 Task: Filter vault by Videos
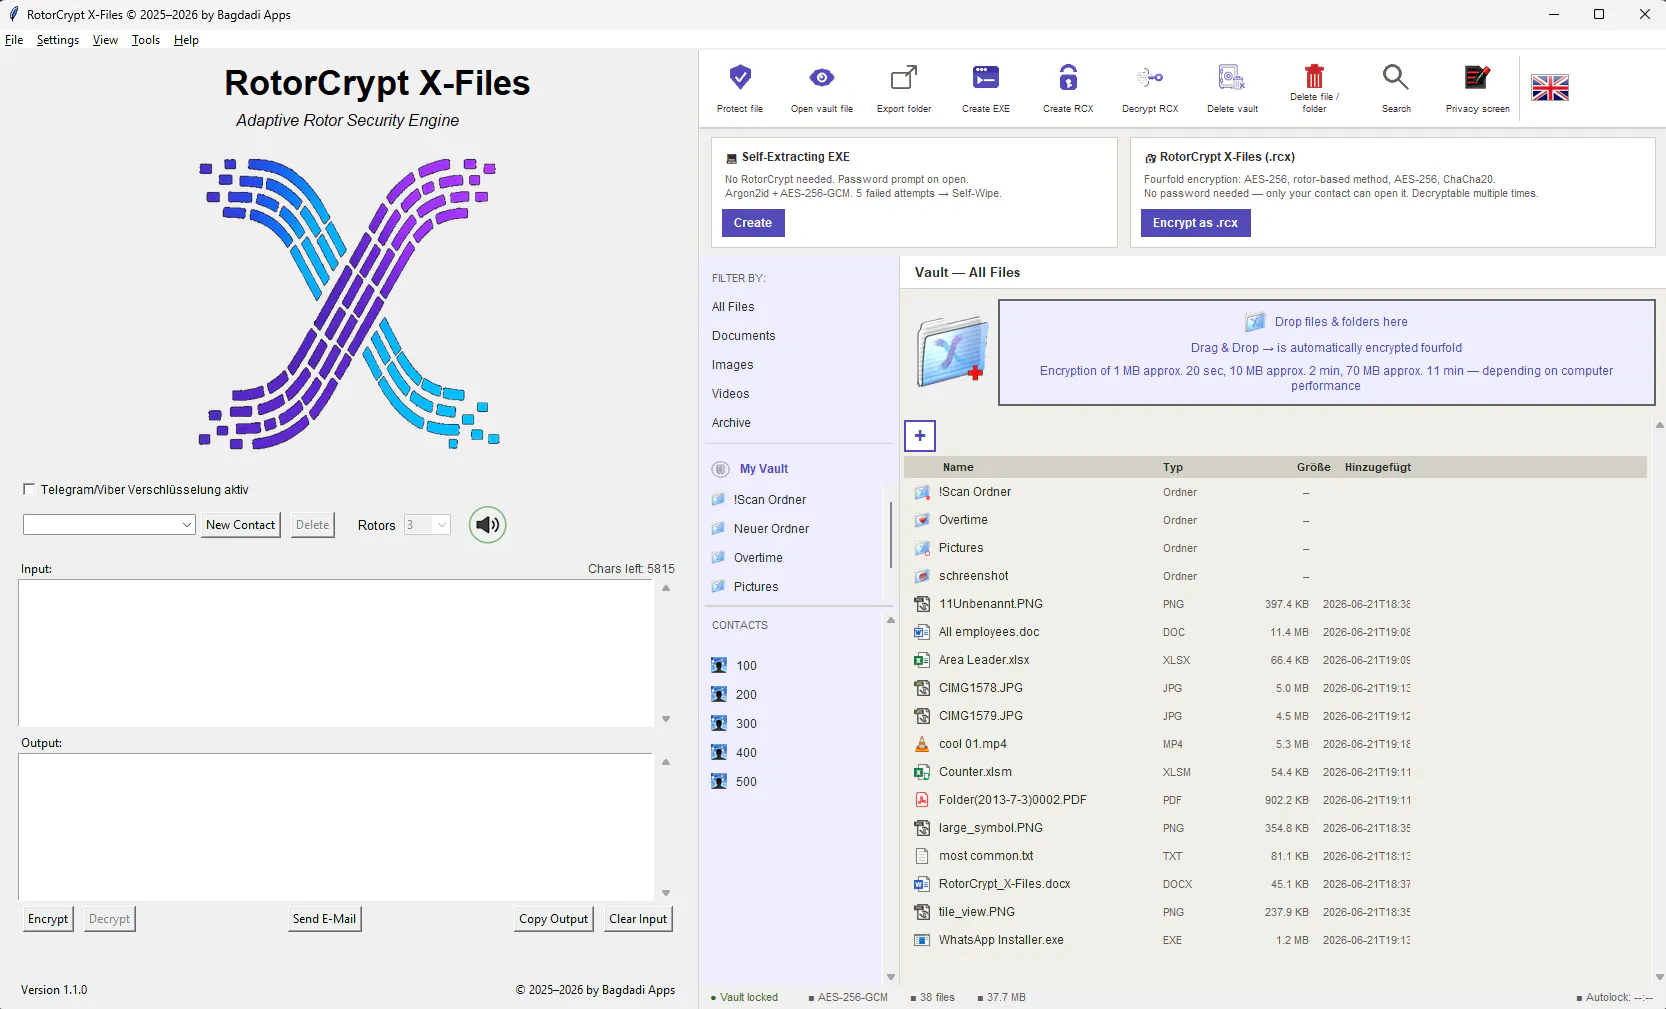(731, 394)
